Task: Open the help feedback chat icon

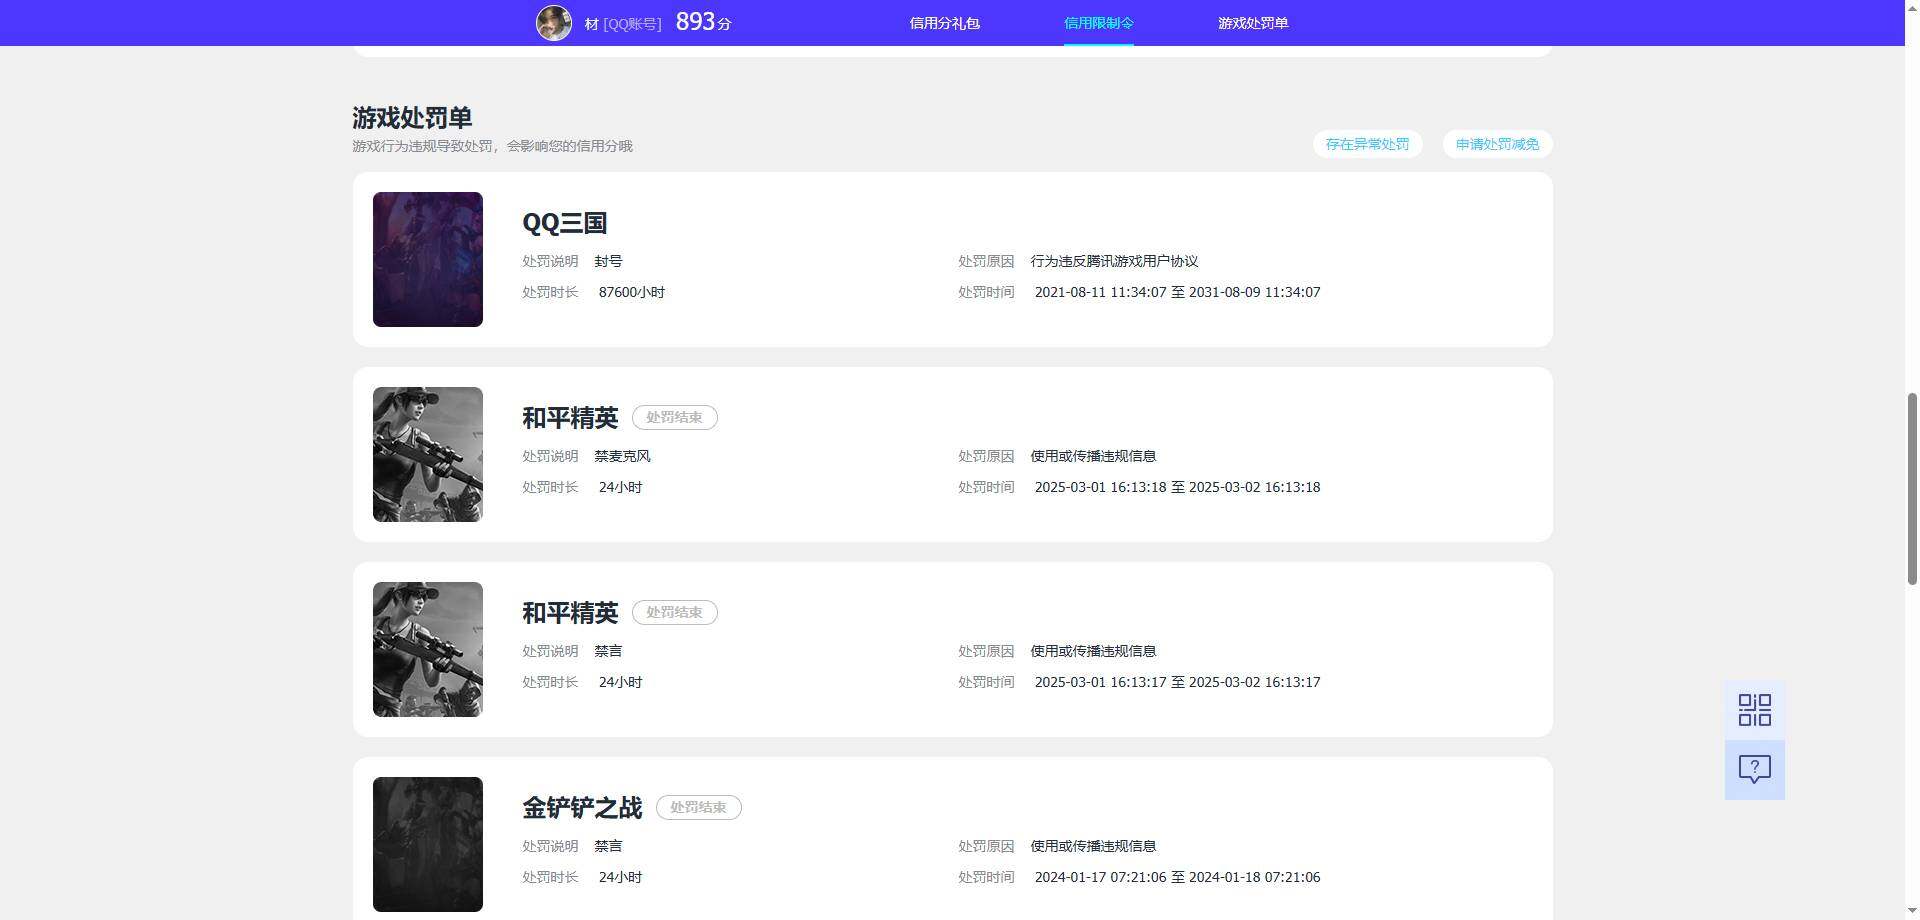Action: click(1754, 769)
